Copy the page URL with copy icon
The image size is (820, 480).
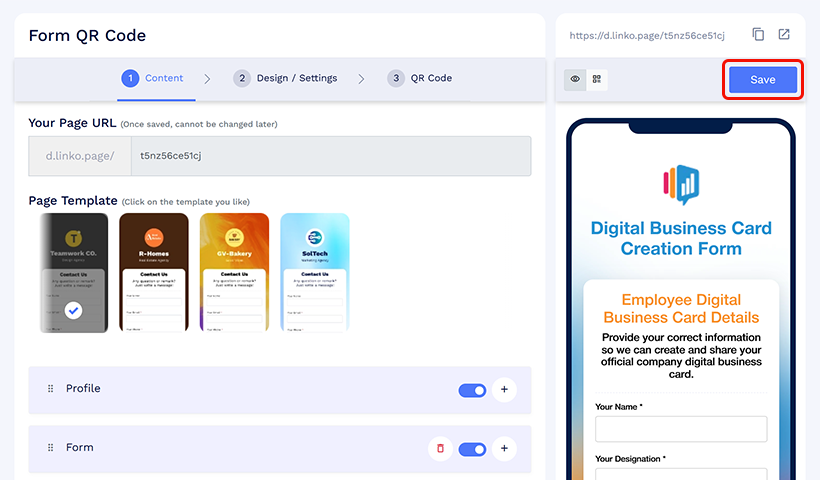tap(758, 35)
